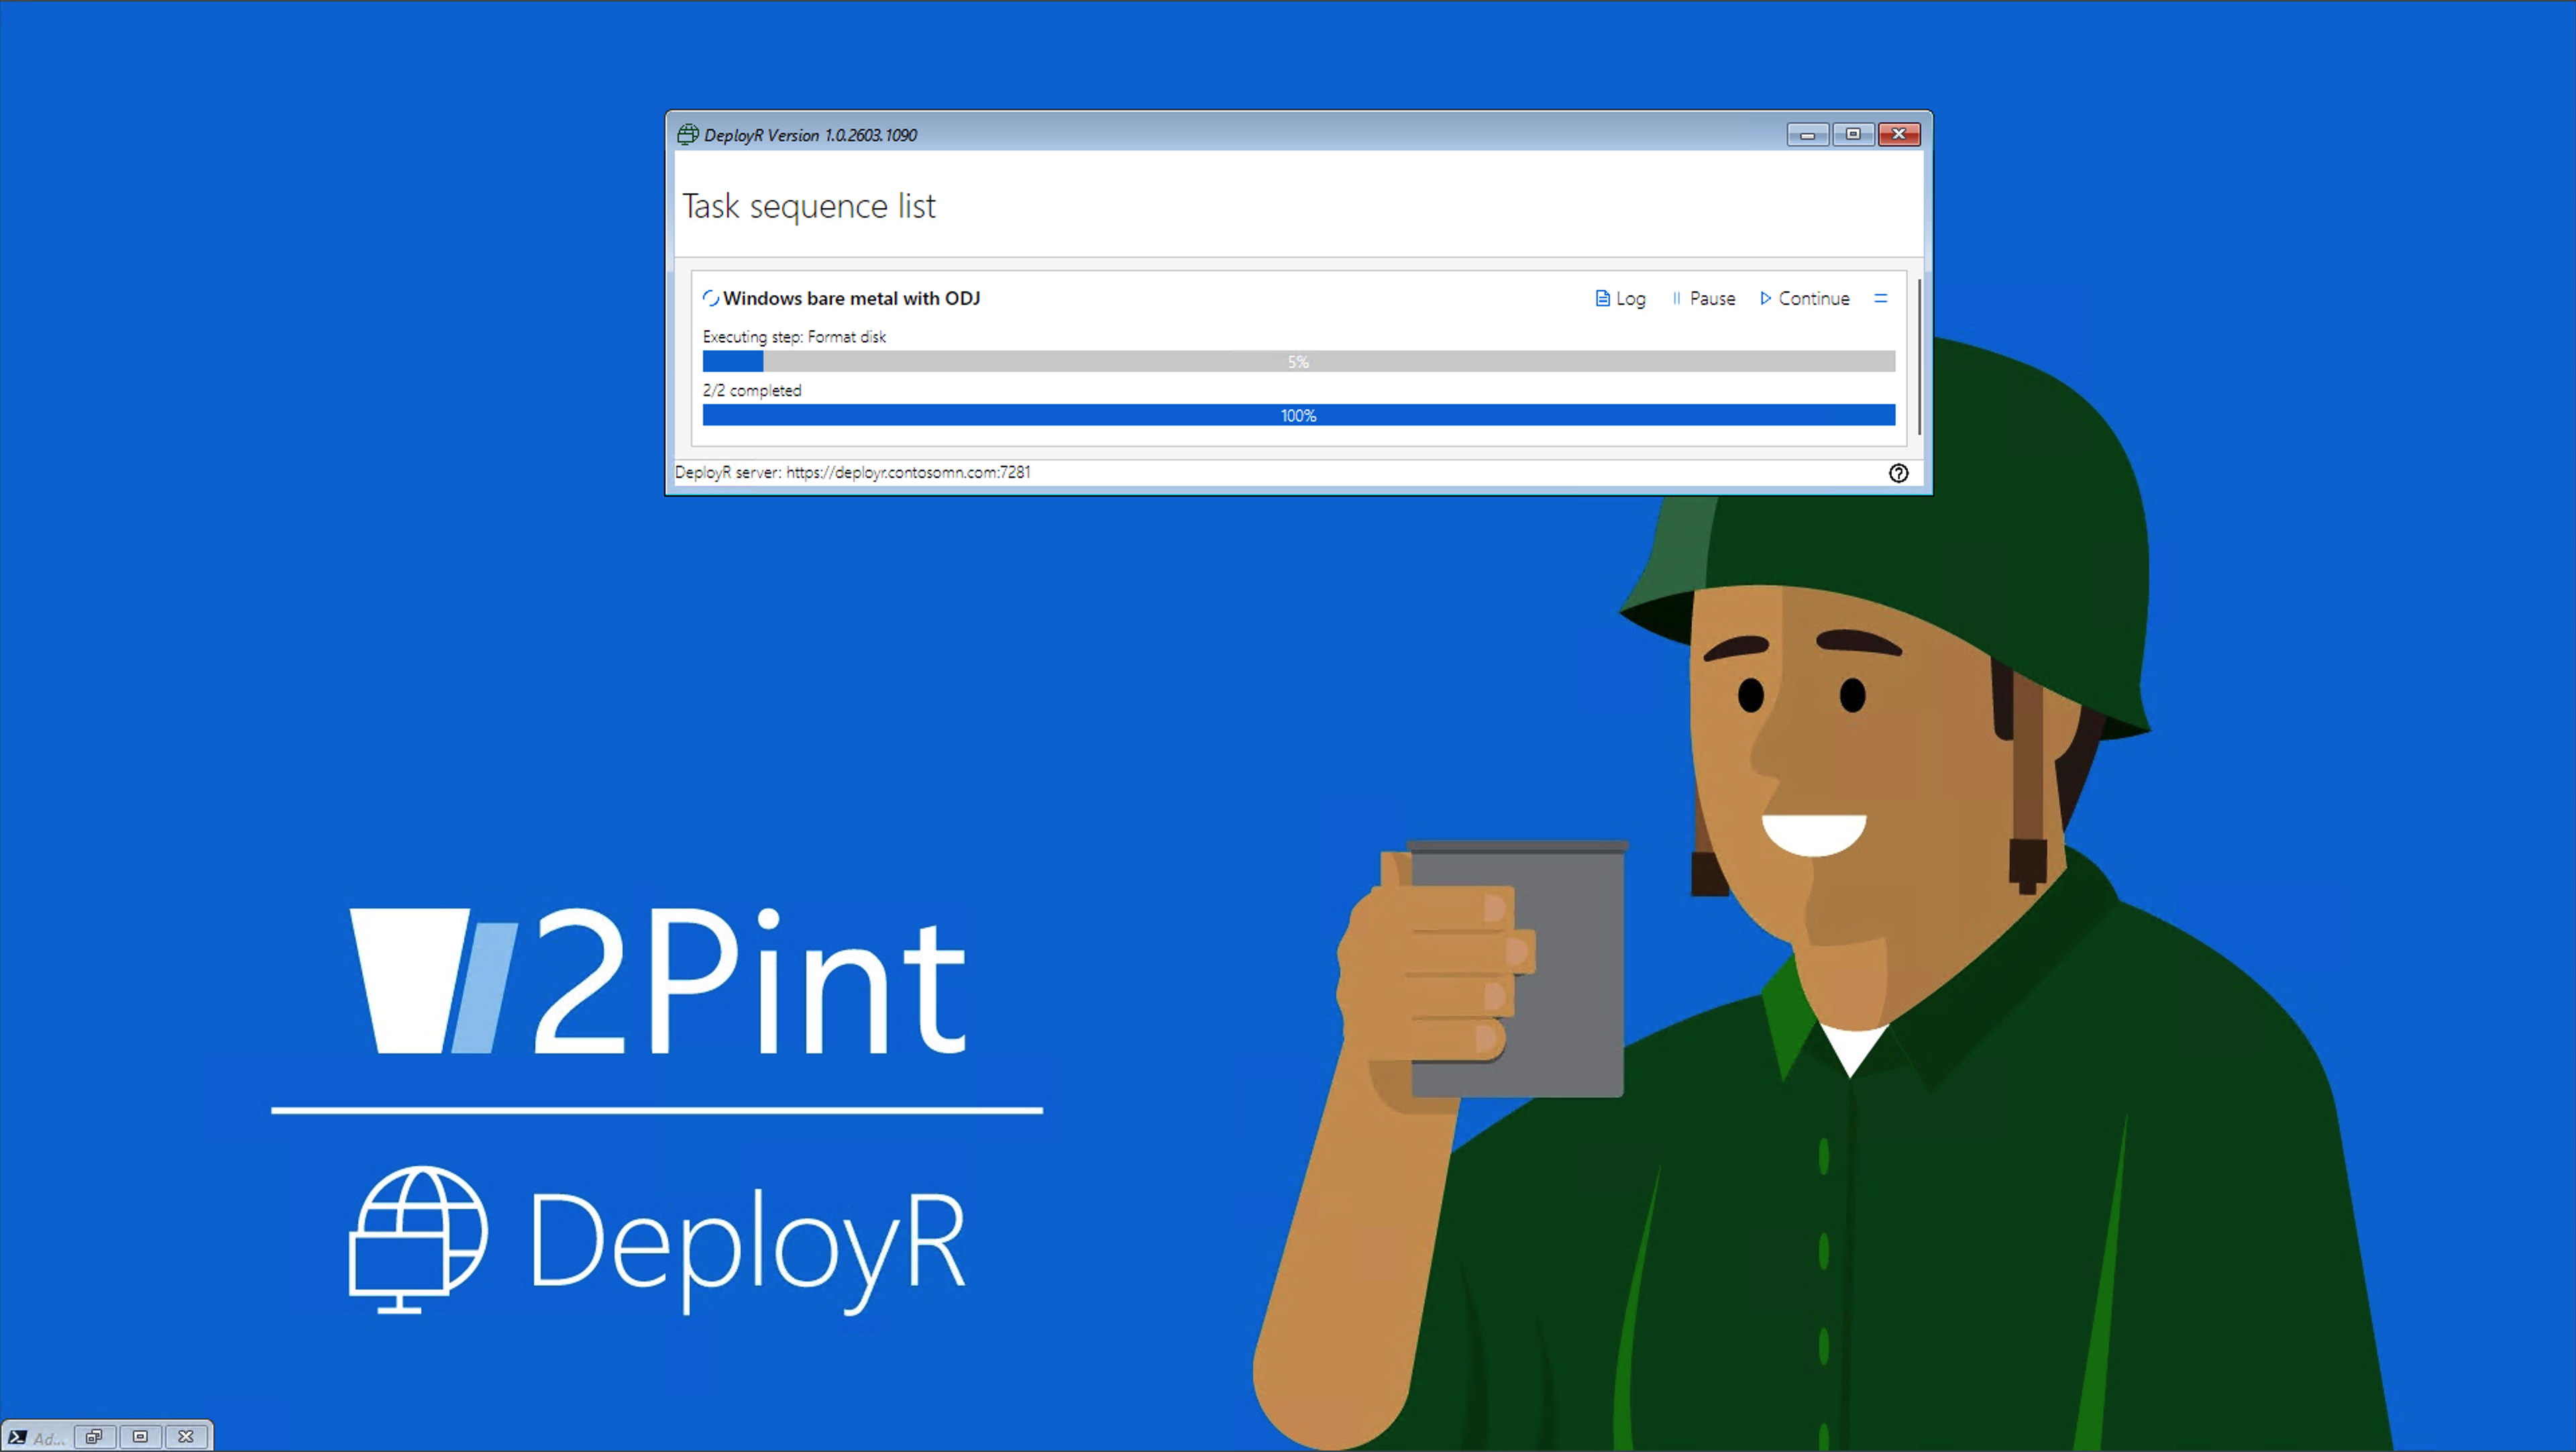This screenshot has height=1452, width=2576.
Task: Maximize the DeployR window
Action: click(x=1853, y=134)
